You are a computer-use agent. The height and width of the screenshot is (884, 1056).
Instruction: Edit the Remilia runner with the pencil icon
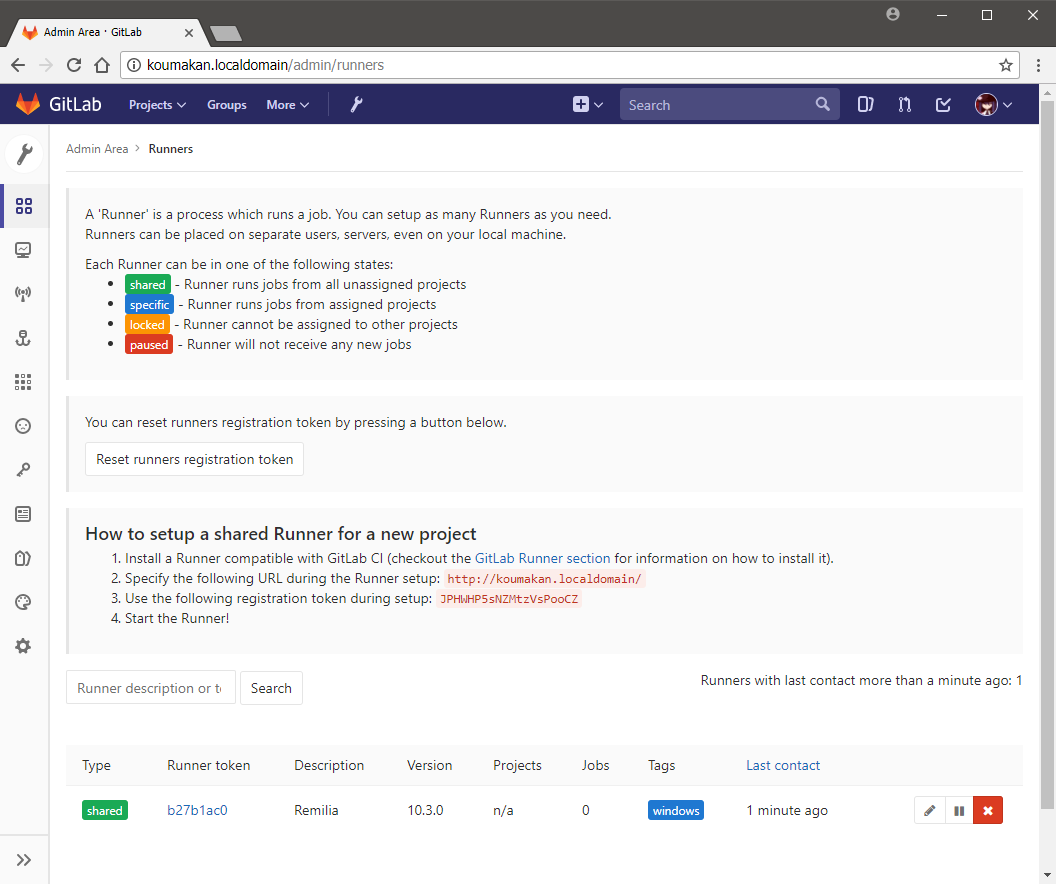(x=929, y=810)
